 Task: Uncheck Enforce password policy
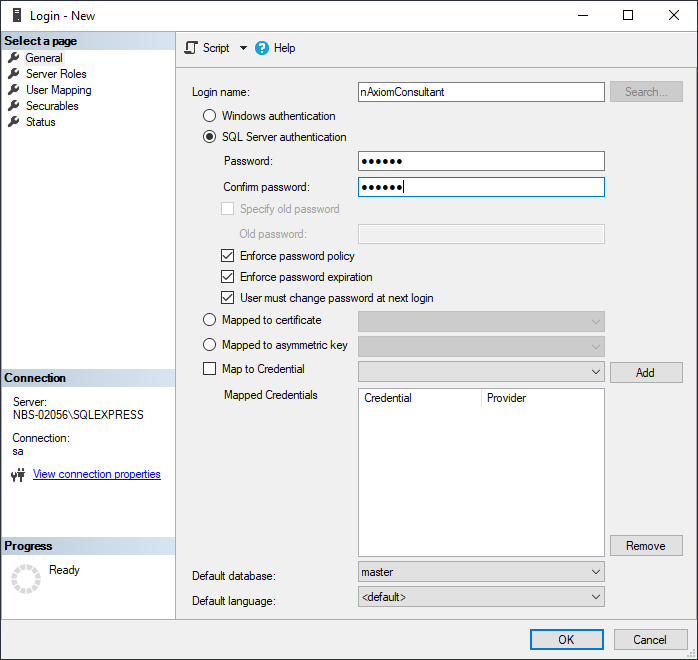(x=228, y=256)
